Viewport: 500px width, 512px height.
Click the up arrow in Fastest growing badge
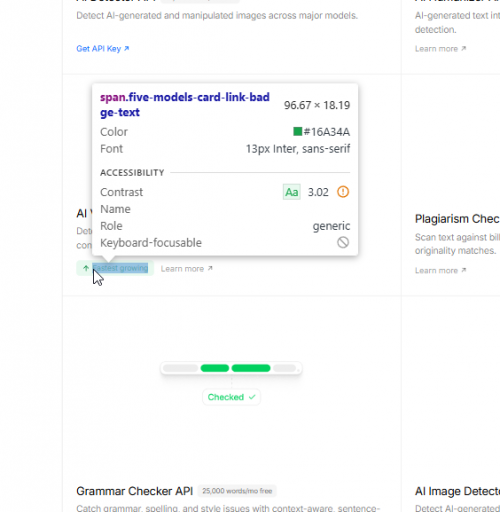click(x=86, y=268)
